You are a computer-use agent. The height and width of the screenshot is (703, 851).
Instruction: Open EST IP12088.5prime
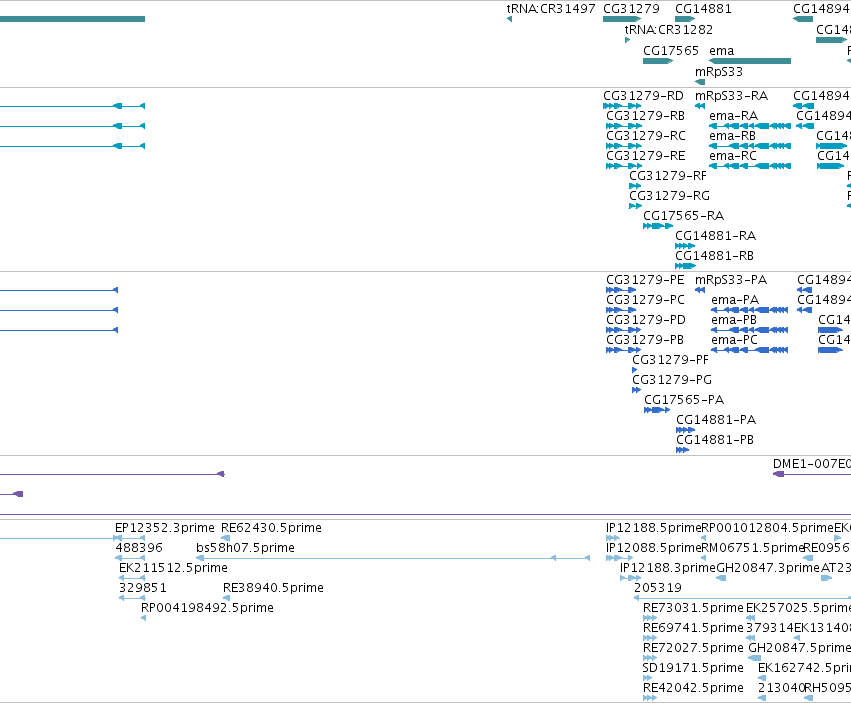(654, 548)
